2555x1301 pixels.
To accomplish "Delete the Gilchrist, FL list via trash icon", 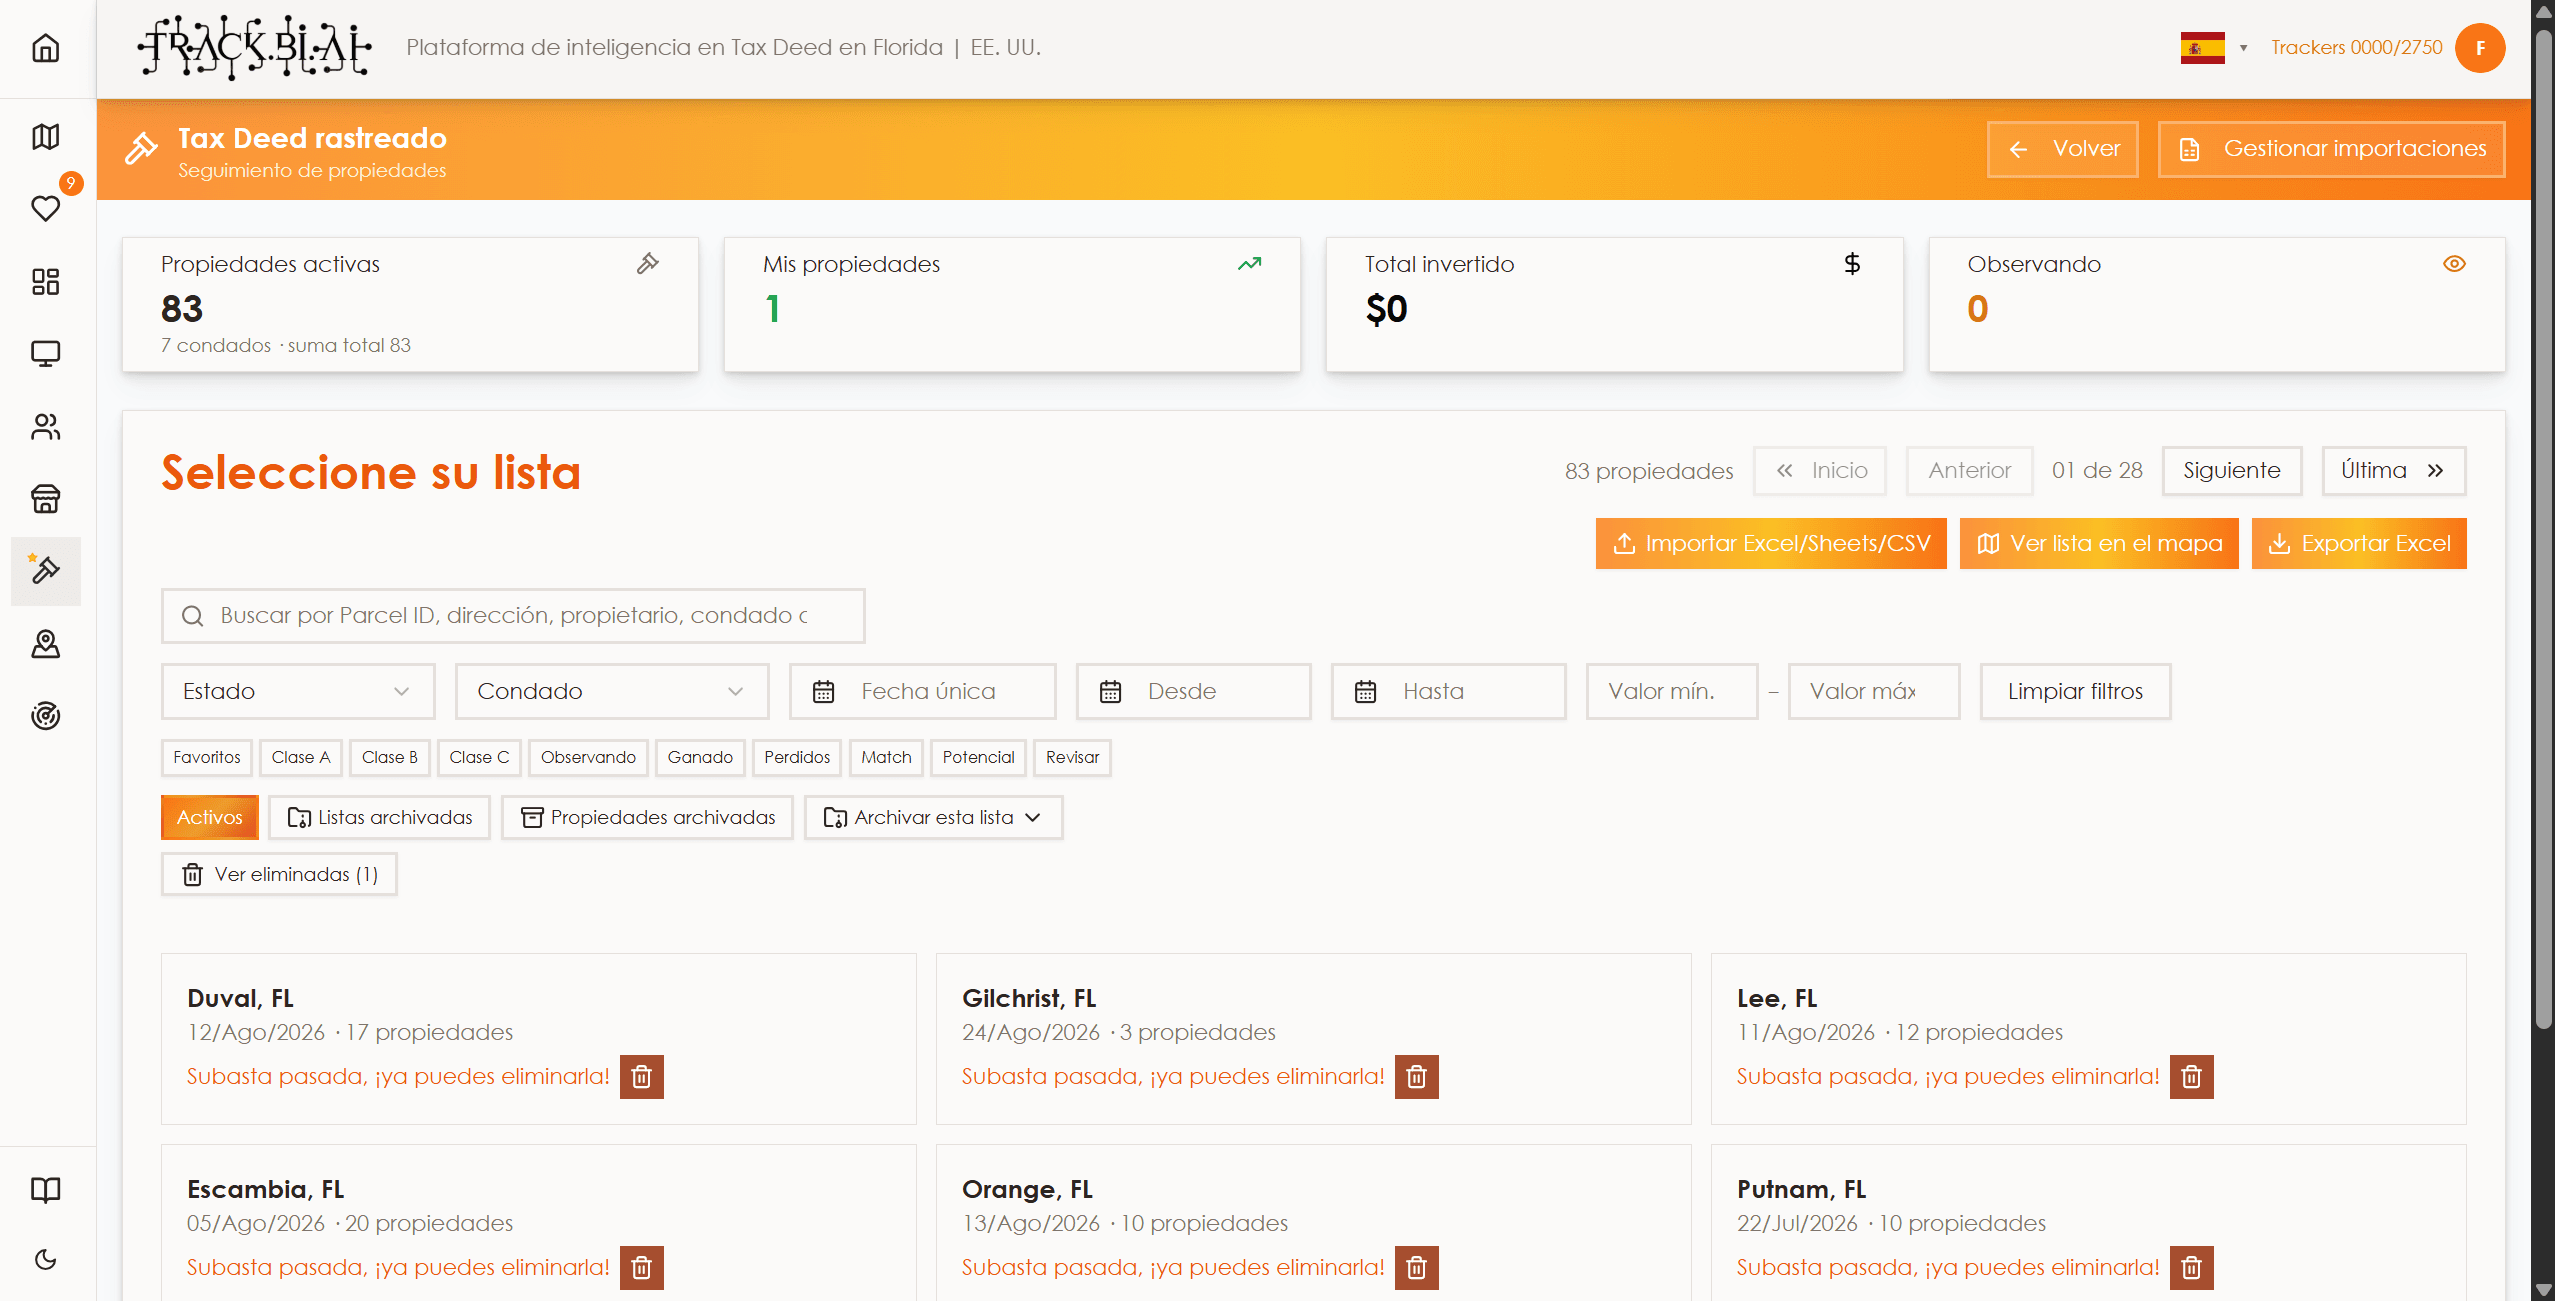I will (1417, 1077).
